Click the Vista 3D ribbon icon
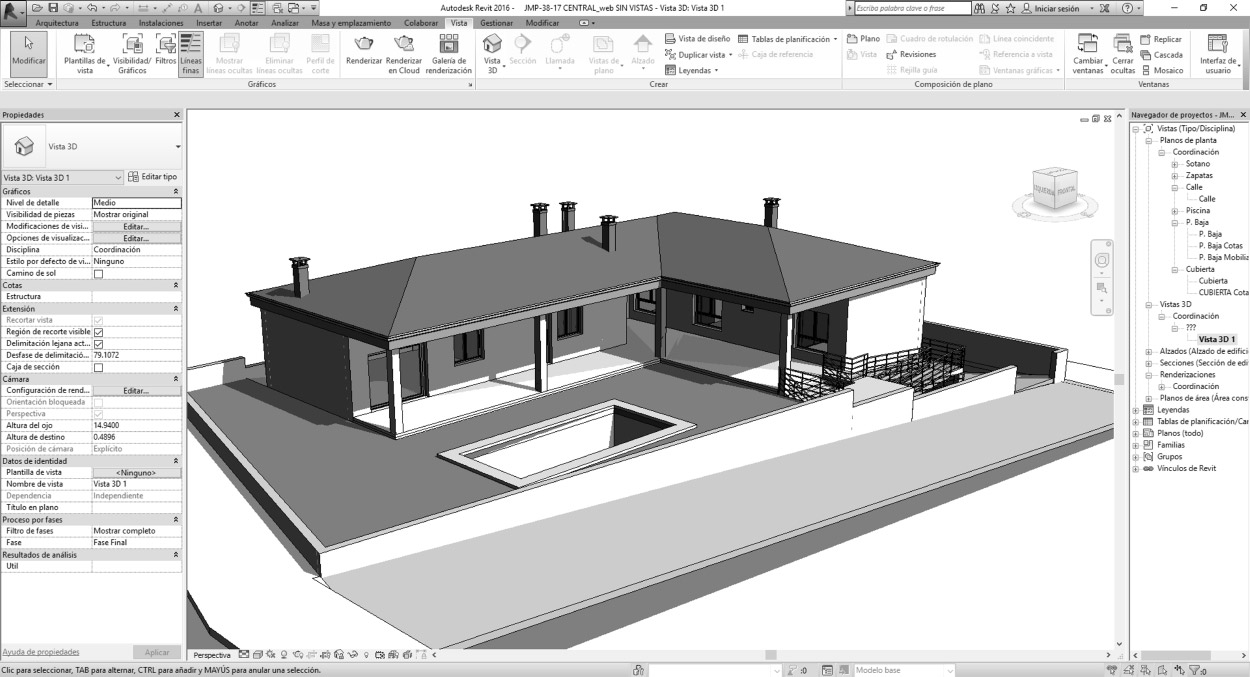 click(x=492, y=45)
